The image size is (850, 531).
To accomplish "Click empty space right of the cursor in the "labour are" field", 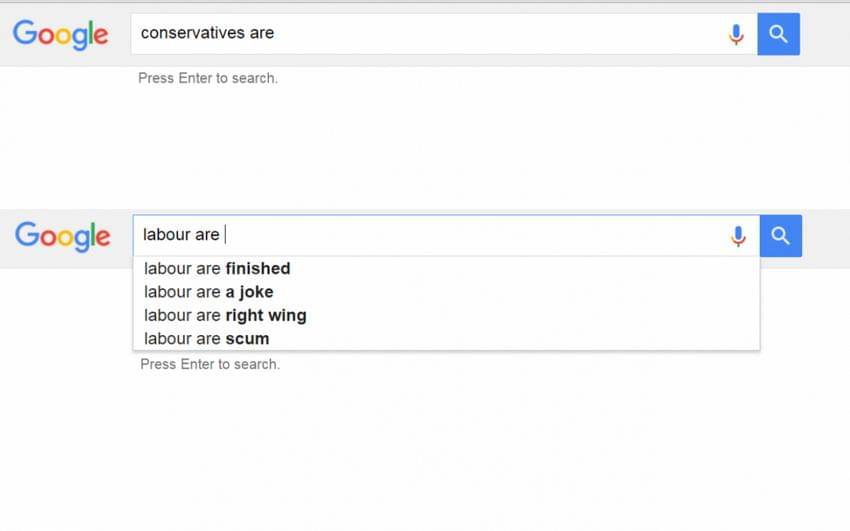I will click(x=480, y=236).
